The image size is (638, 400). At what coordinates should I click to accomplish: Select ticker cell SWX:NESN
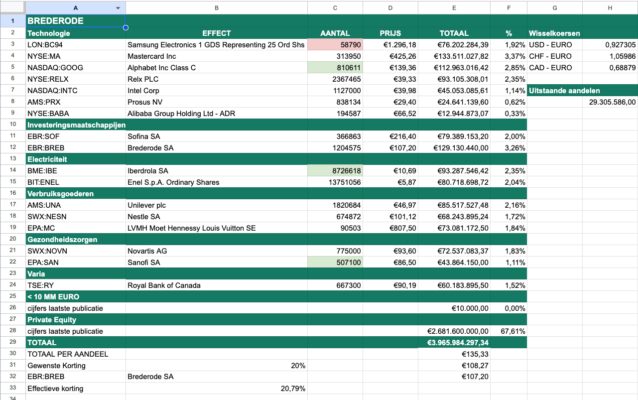point(75,216)
